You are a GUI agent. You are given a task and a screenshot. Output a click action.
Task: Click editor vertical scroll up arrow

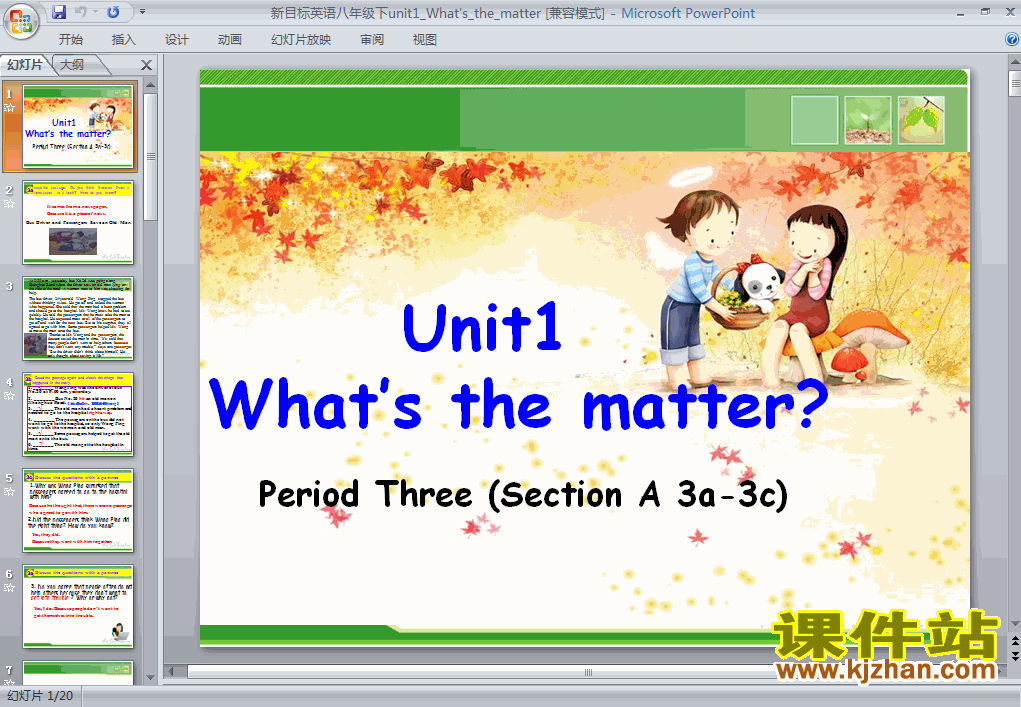[1014, 62]
